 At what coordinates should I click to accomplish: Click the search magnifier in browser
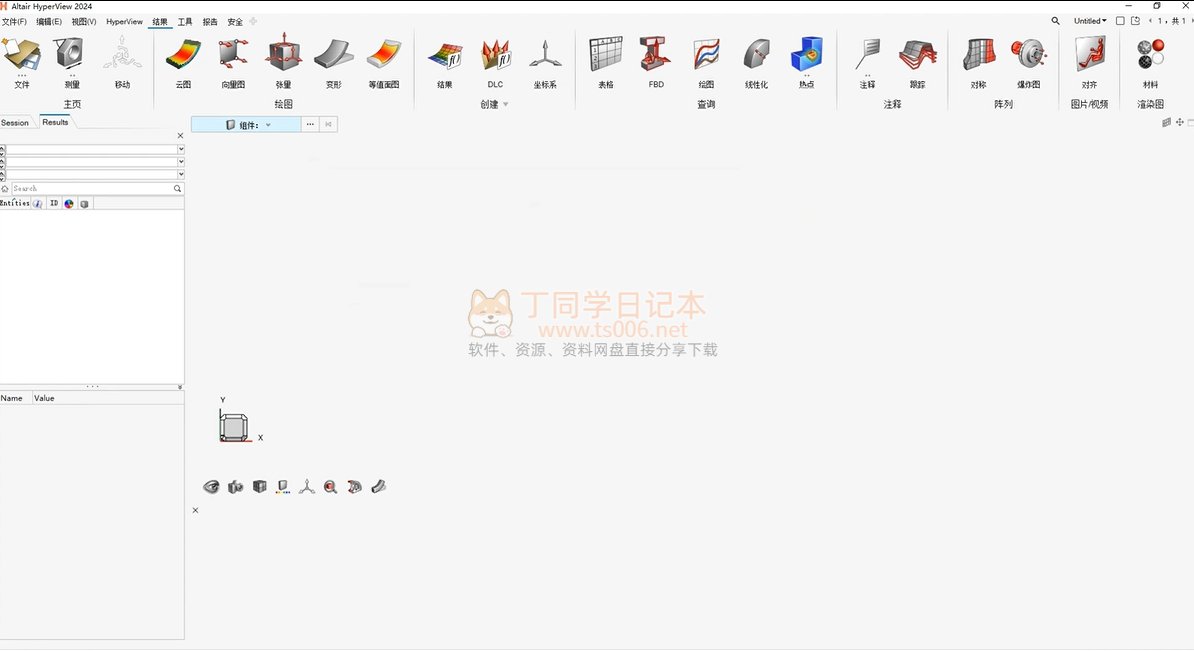[177, 188]
